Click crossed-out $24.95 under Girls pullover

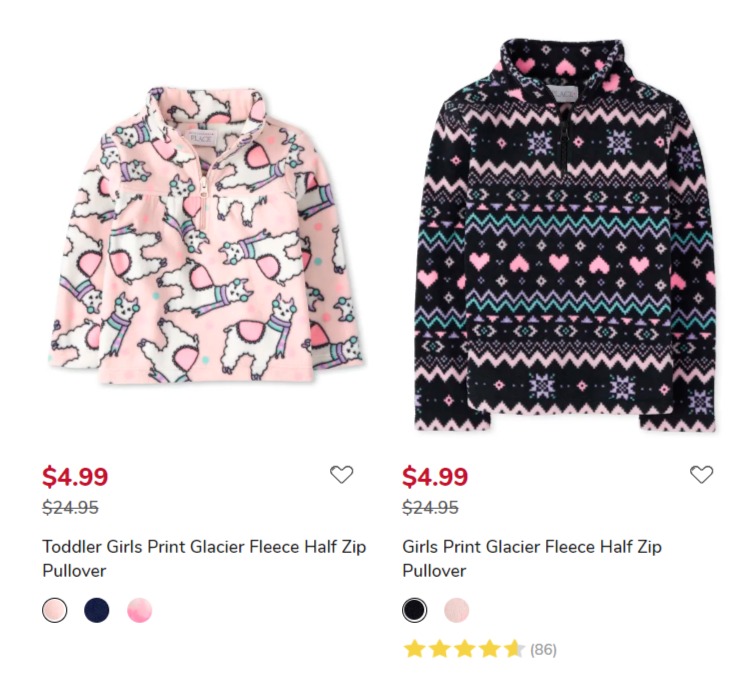430,507
